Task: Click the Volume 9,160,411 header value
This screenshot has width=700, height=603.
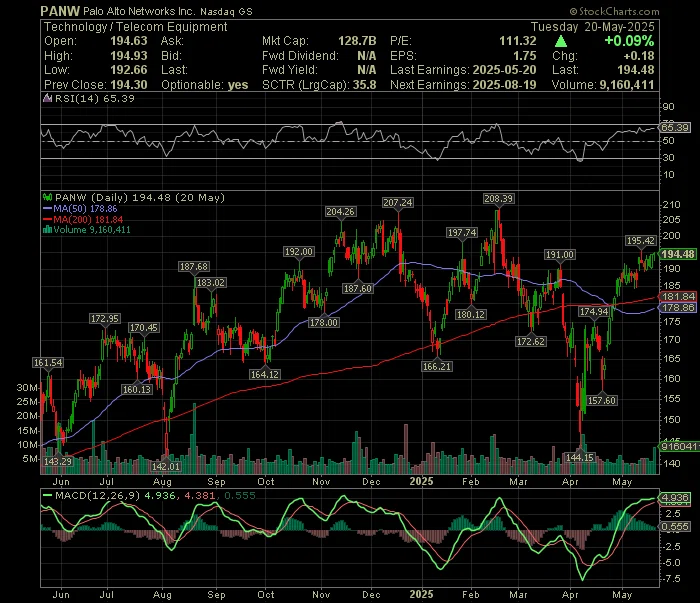Action: [627, 85]
